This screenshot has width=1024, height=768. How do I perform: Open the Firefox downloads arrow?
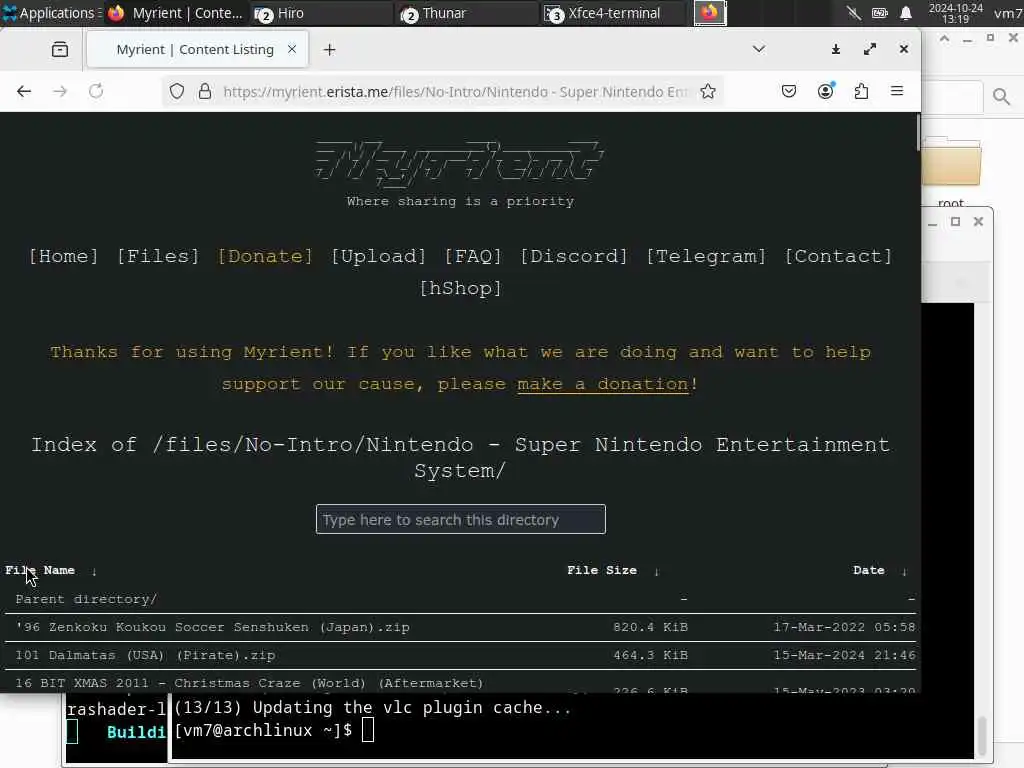pos(835,49)
